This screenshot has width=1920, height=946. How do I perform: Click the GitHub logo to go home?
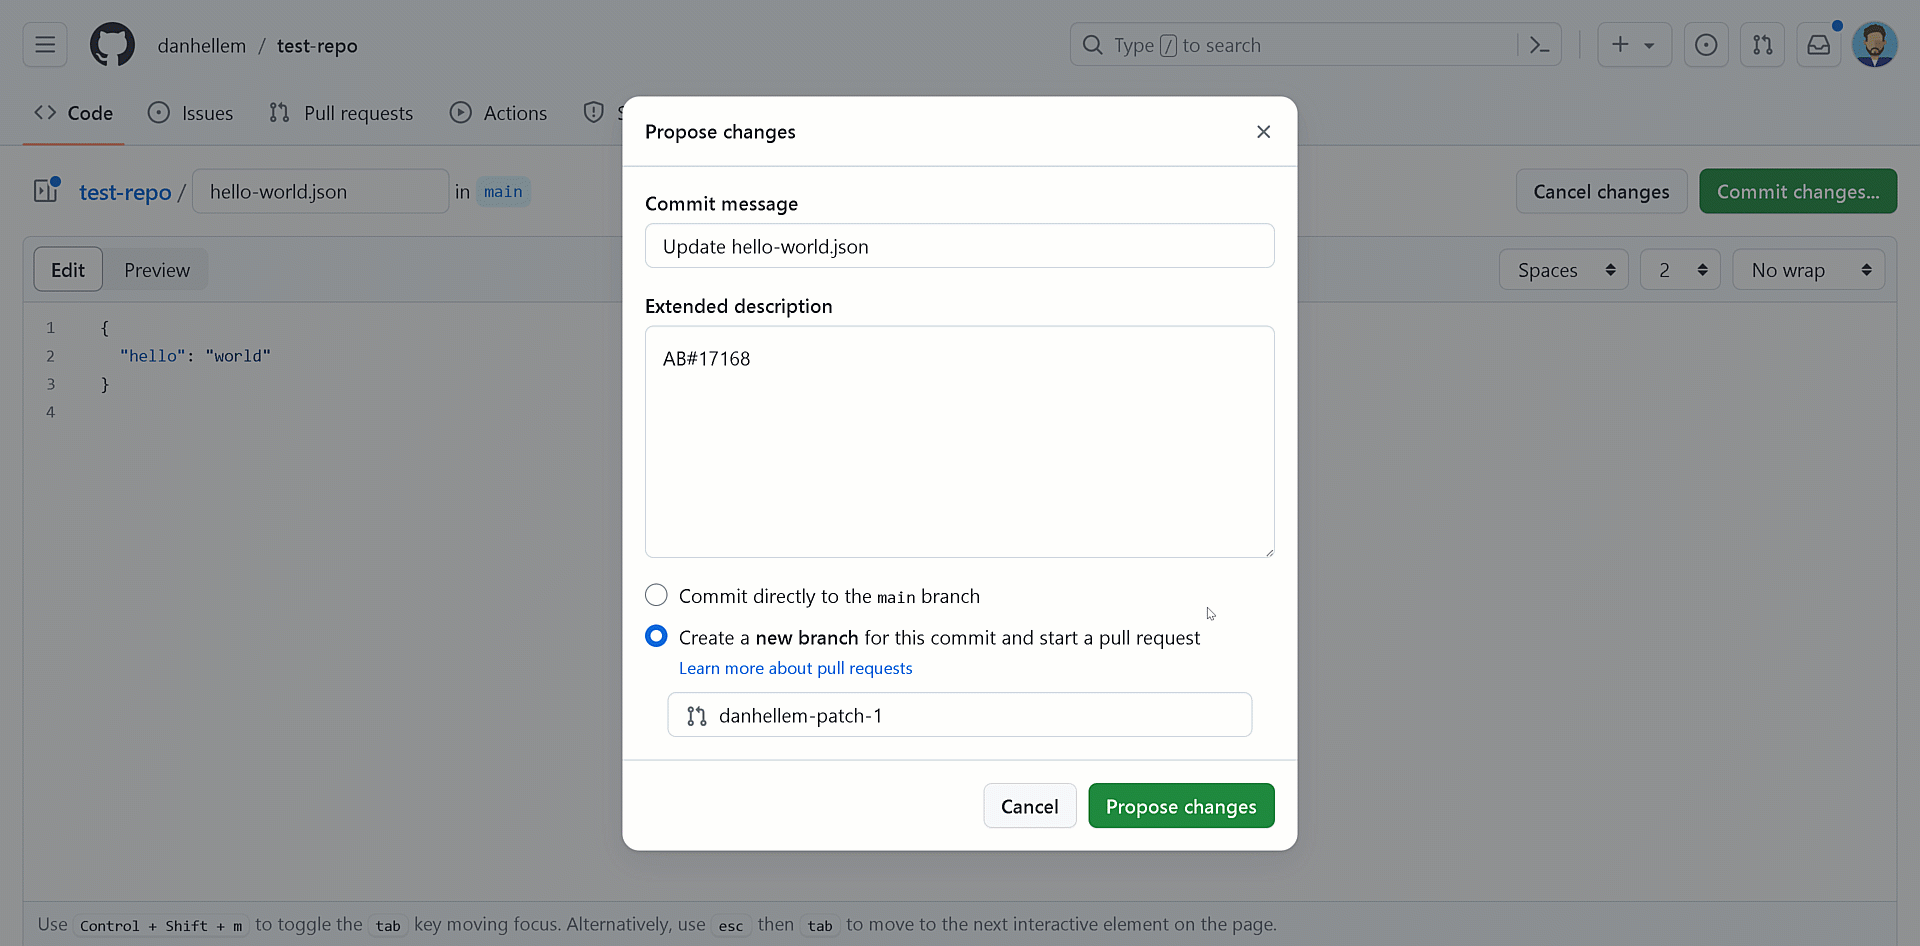point(111,44)
